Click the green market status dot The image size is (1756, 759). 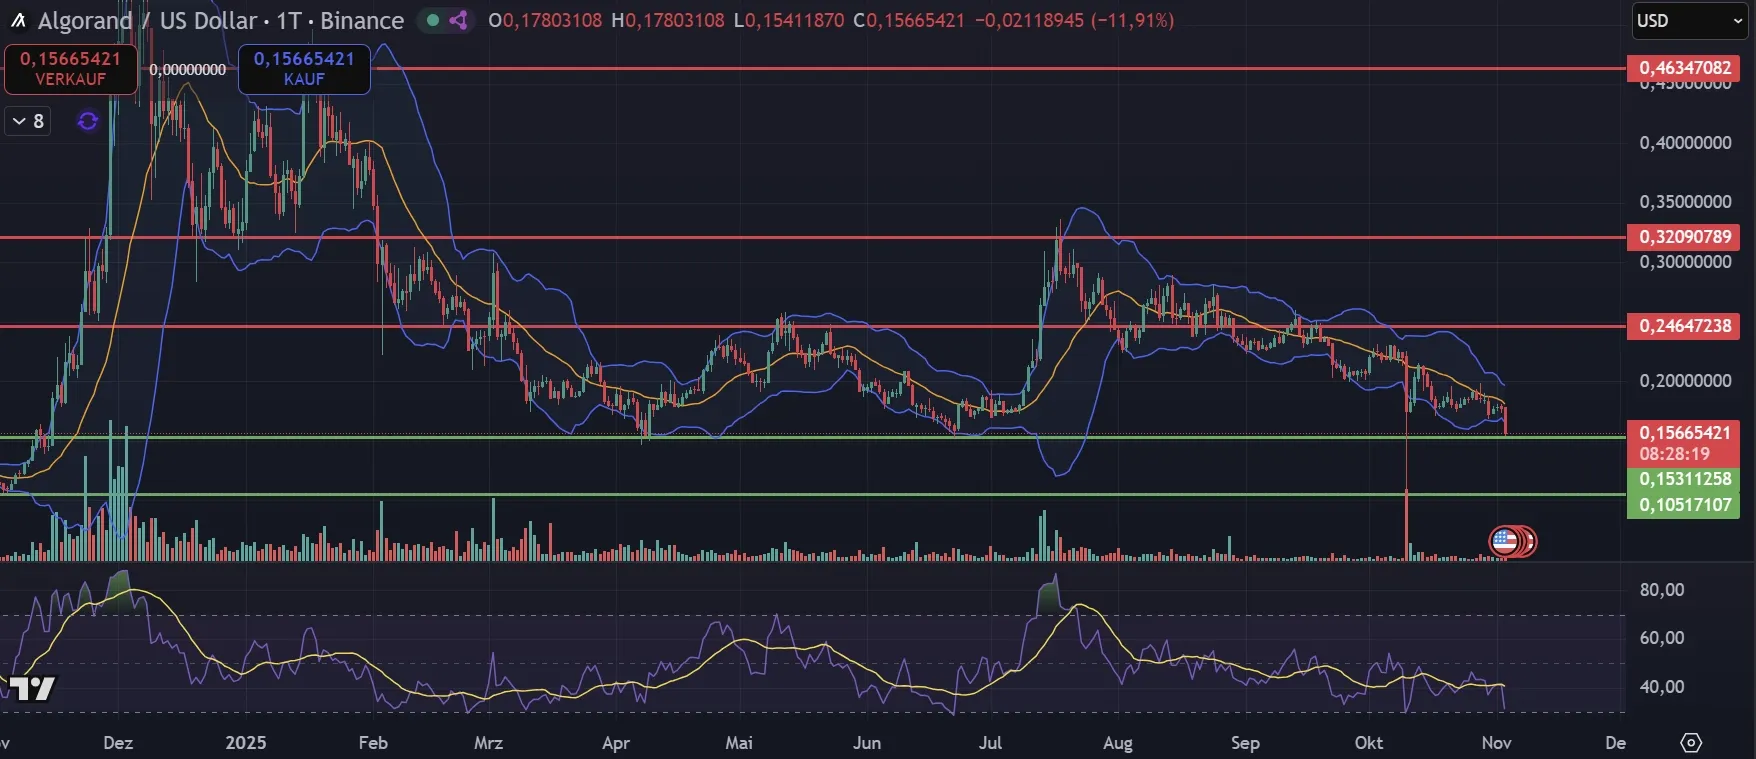click(433, 20)
